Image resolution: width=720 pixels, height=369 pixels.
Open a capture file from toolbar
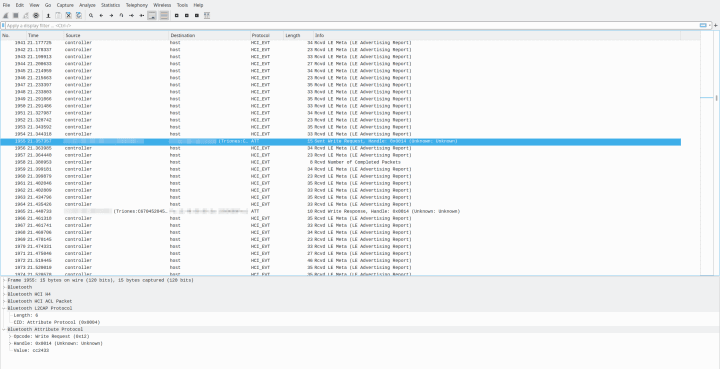click(48, 16)
